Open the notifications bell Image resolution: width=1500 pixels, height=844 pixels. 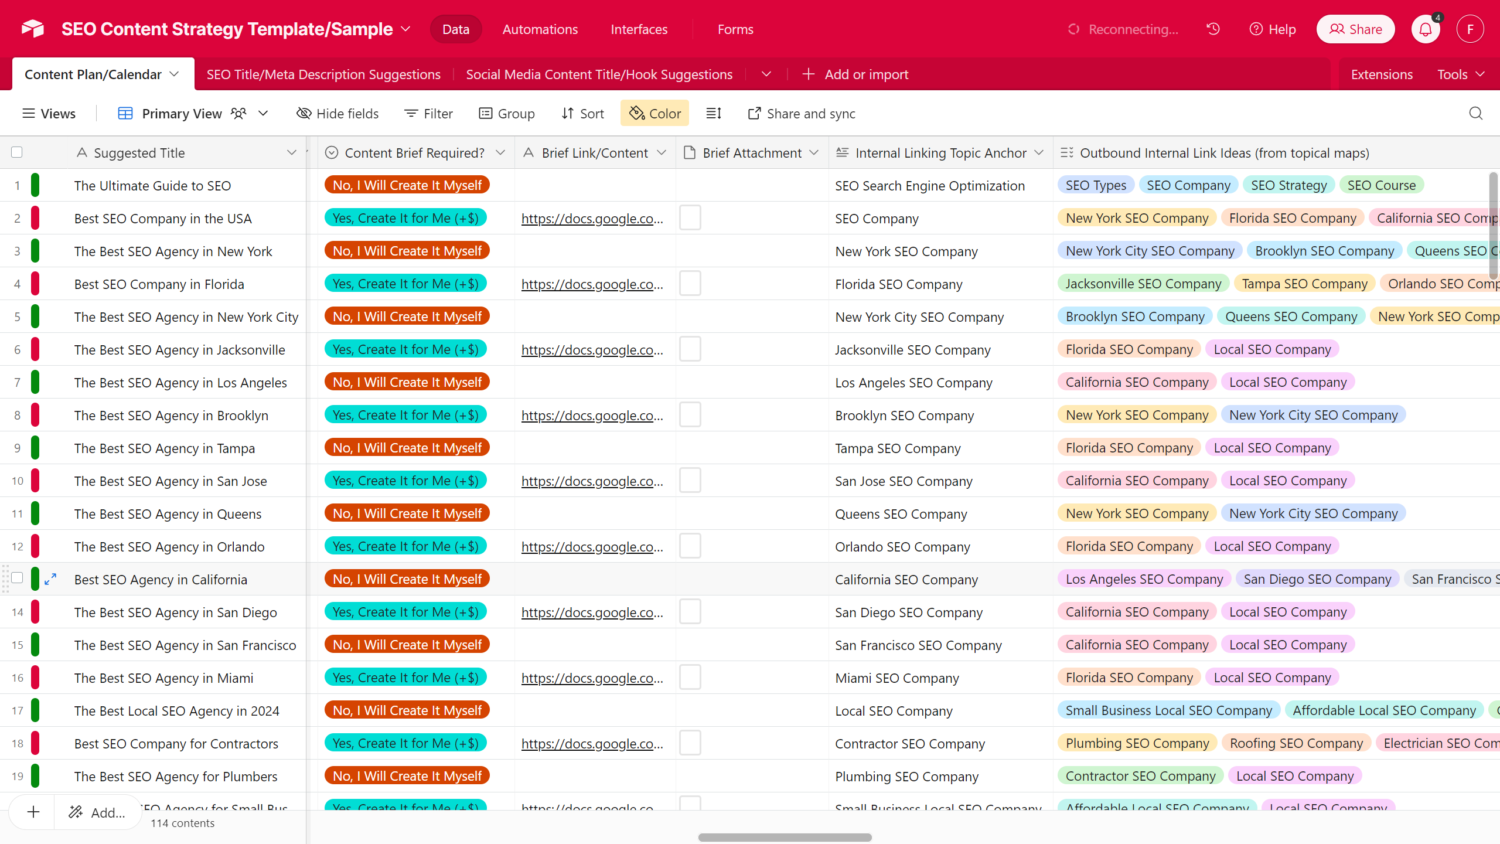click(1425, 29)
